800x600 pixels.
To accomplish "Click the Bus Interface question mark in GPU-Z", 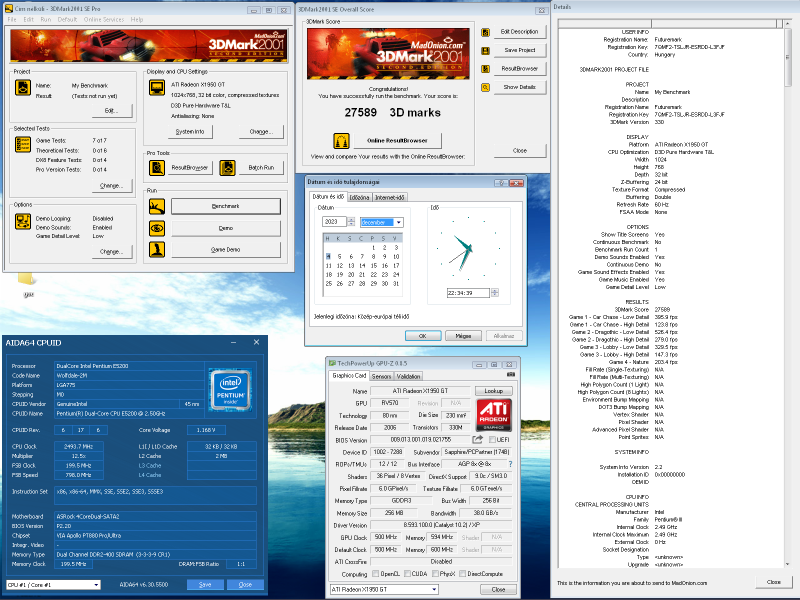I will click(x=510, y=464).
